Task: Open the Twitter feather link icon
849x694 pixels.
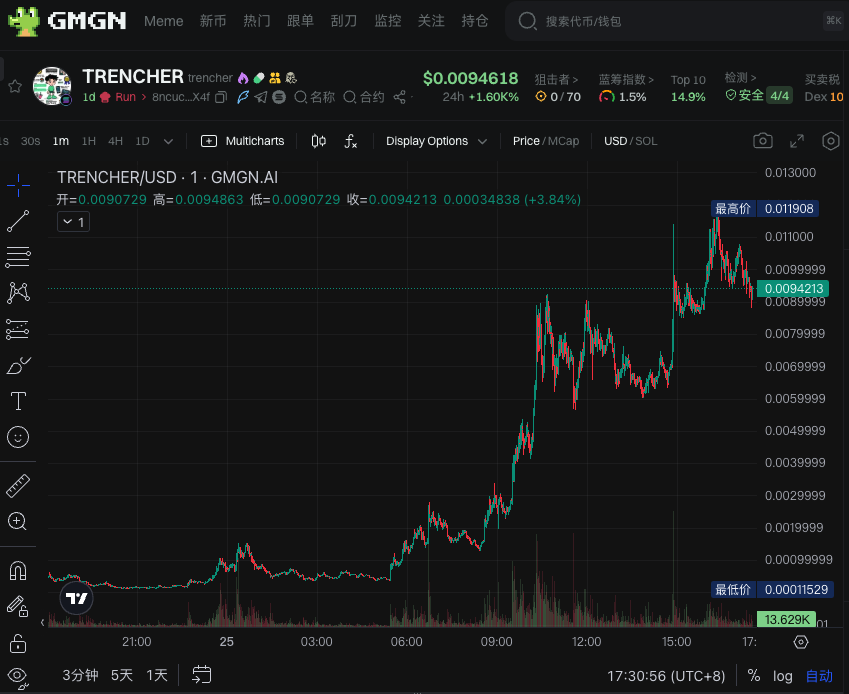Action: point(243,97)
